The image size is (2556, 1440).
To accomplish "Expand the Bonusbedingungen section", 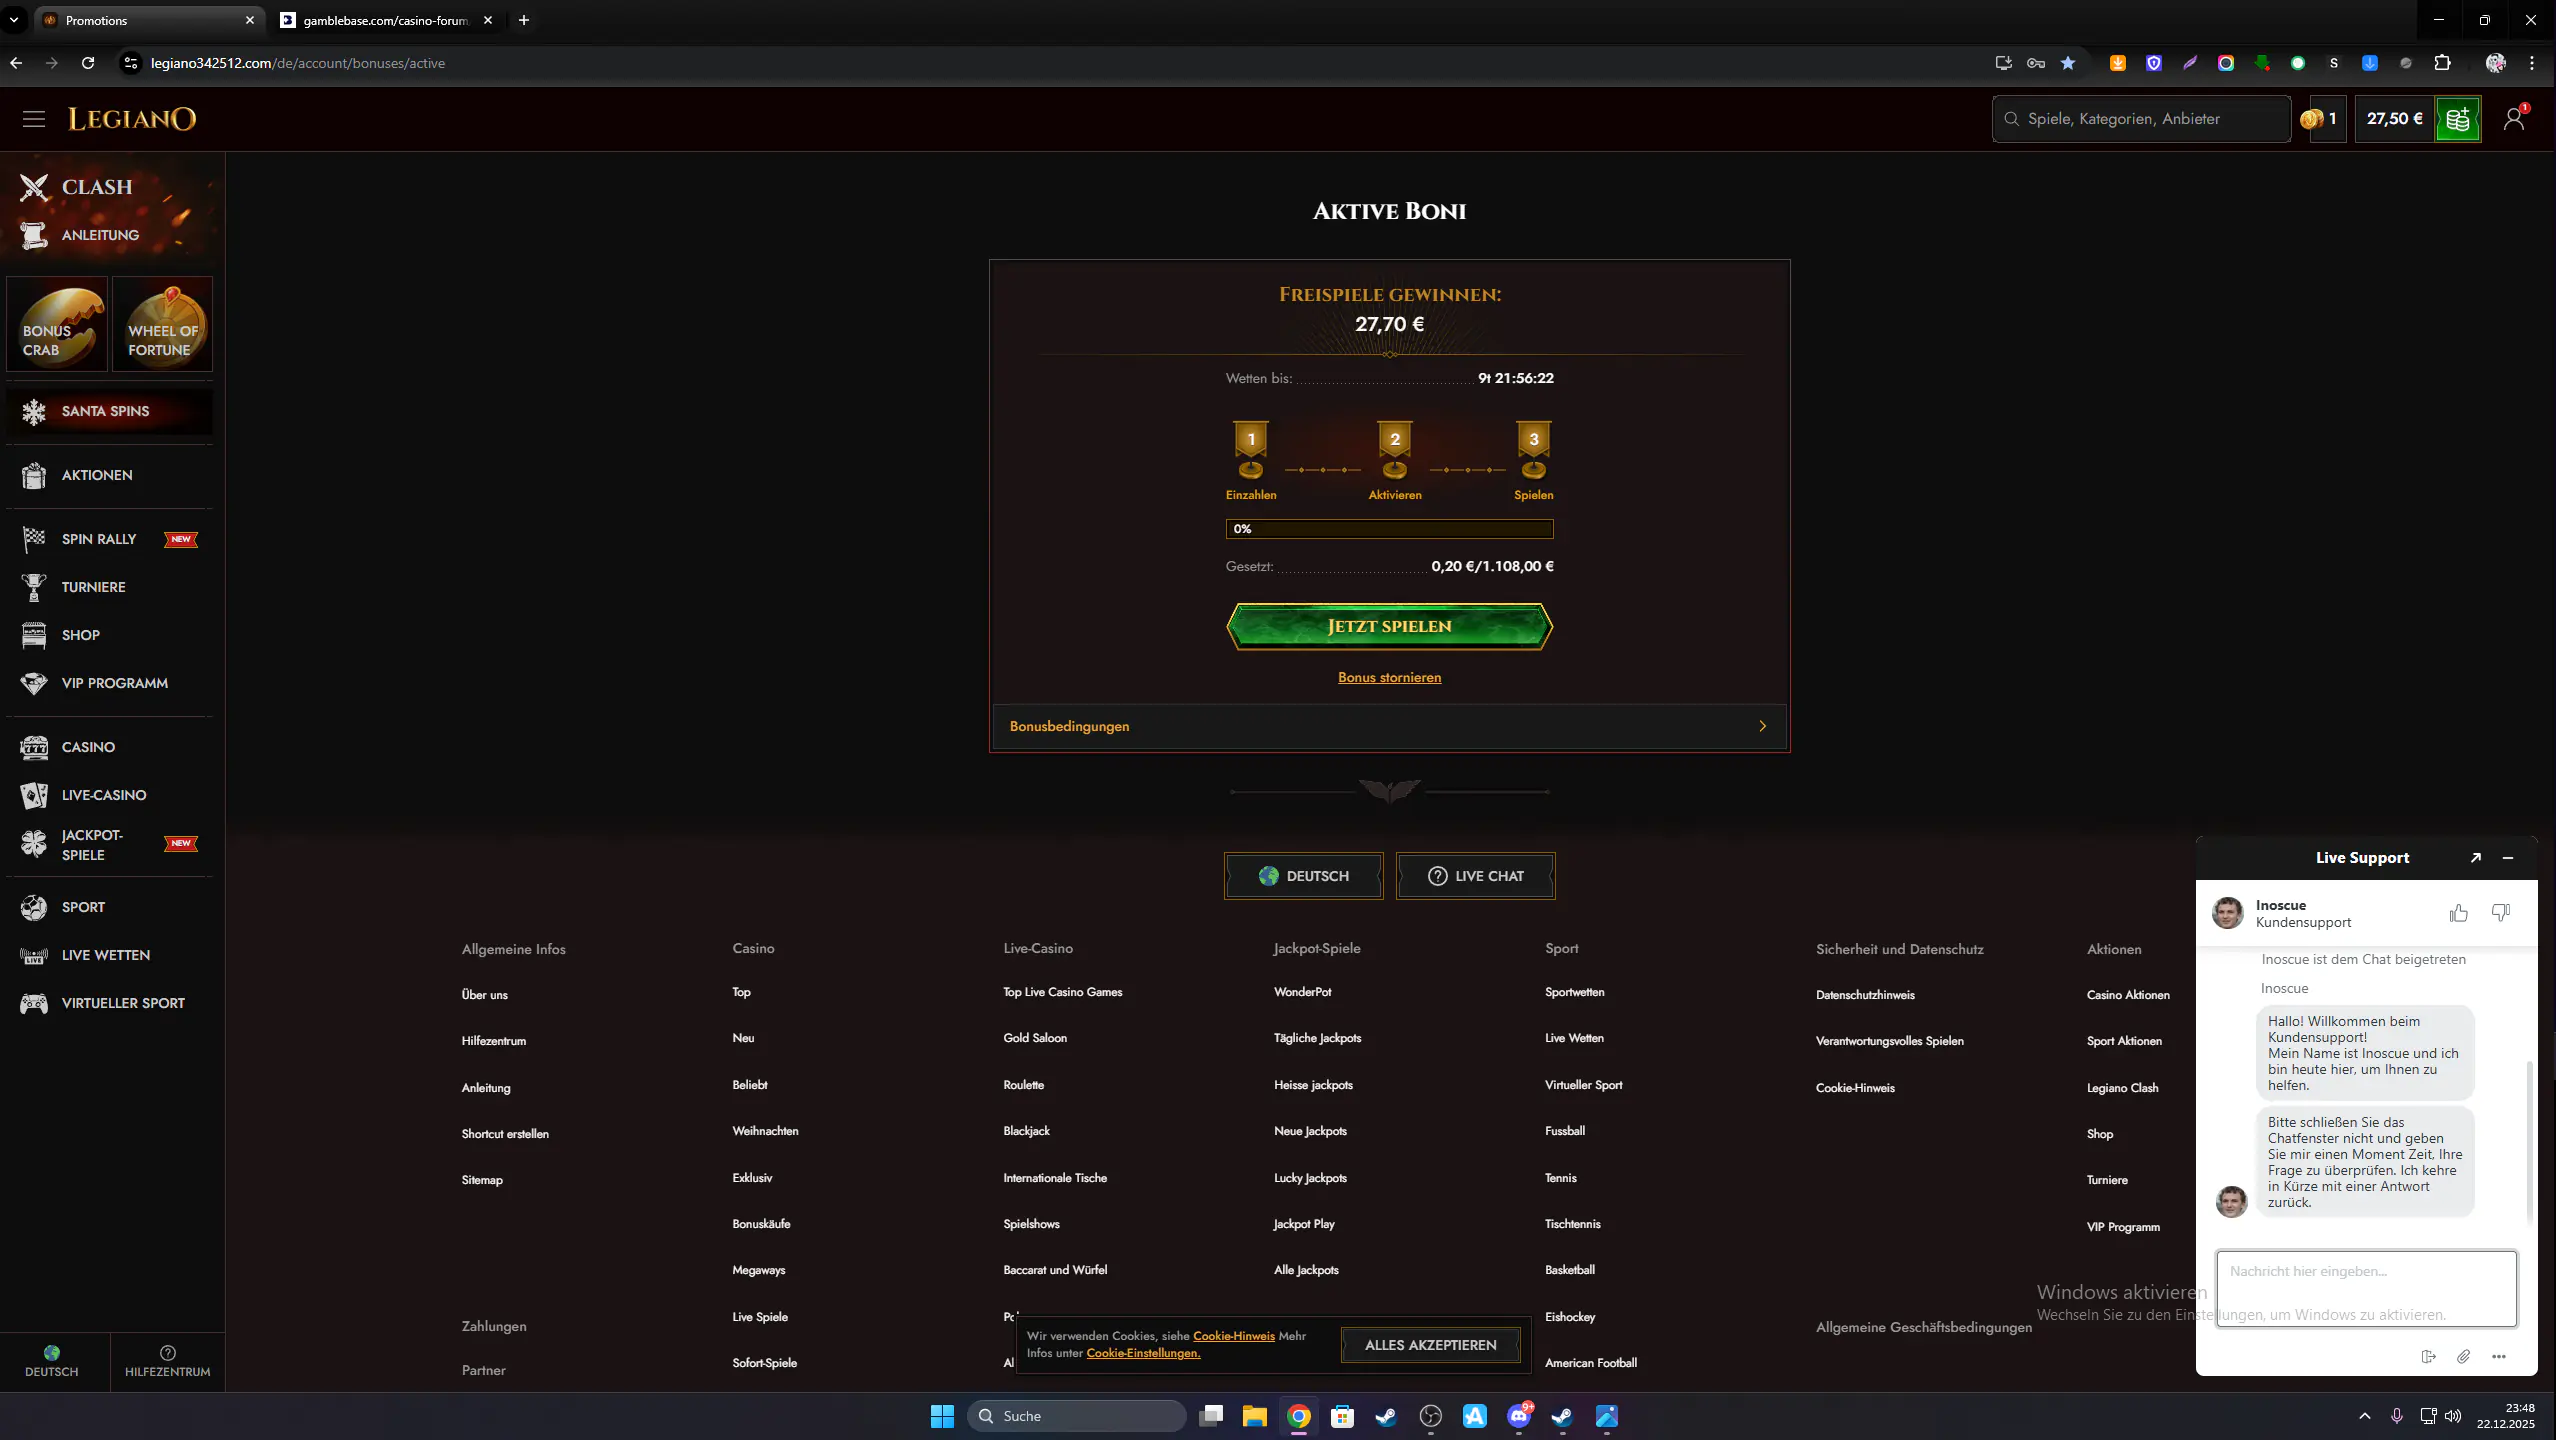I will click(1389, 727).
